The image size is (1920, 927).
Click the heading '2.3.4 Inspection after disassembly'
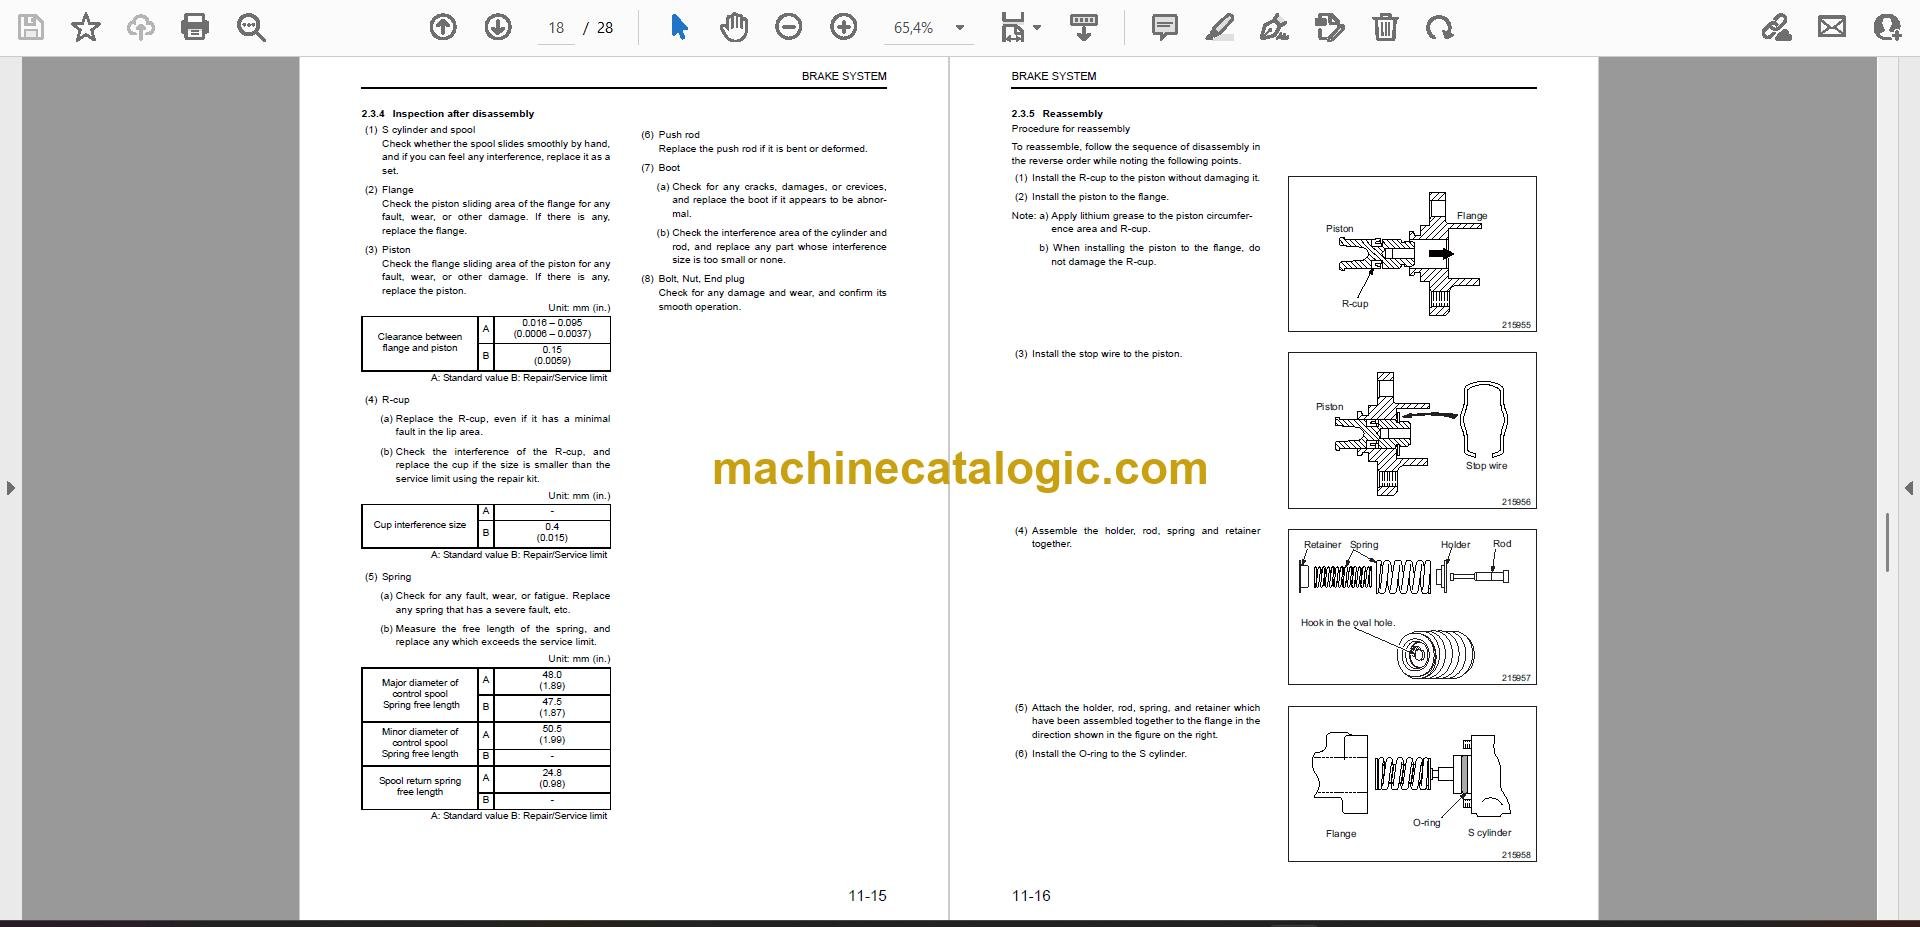pos(448,114)
